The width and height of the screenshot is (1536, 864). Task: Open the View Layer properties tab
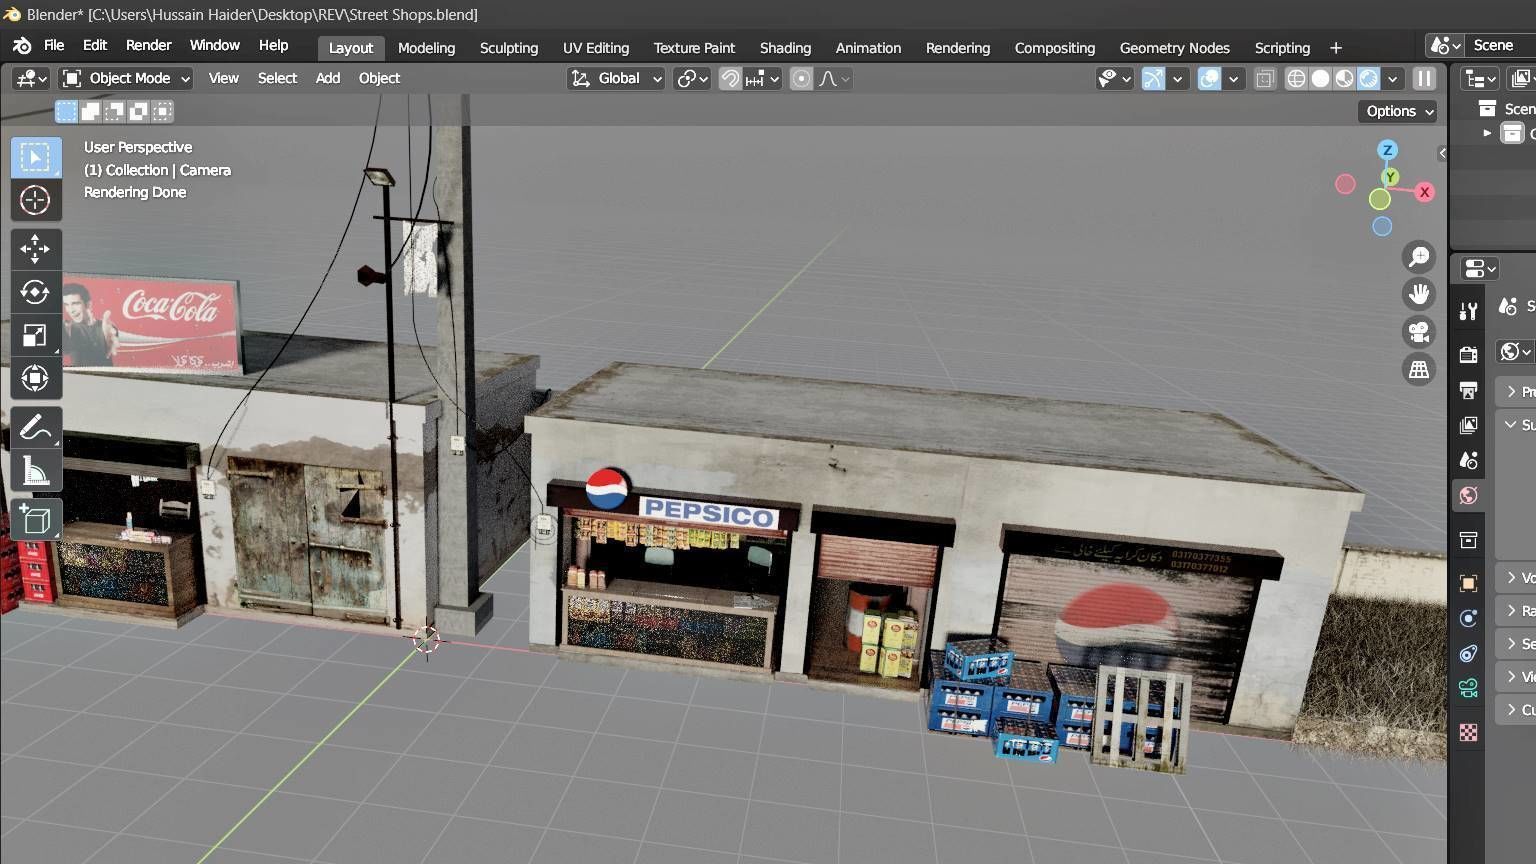click(x=1468, y=425)
